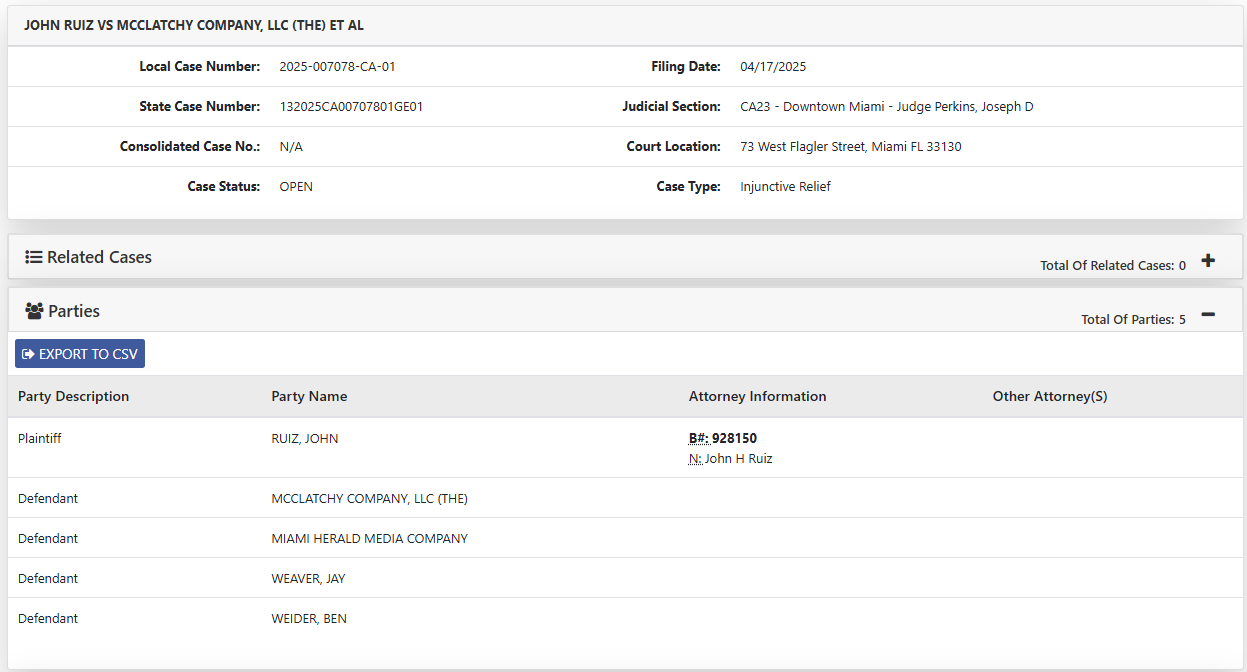This screenshot has height=672, width=1247.
Task: Click defendant WEAVER, JAY
Action: click(308, 578)
